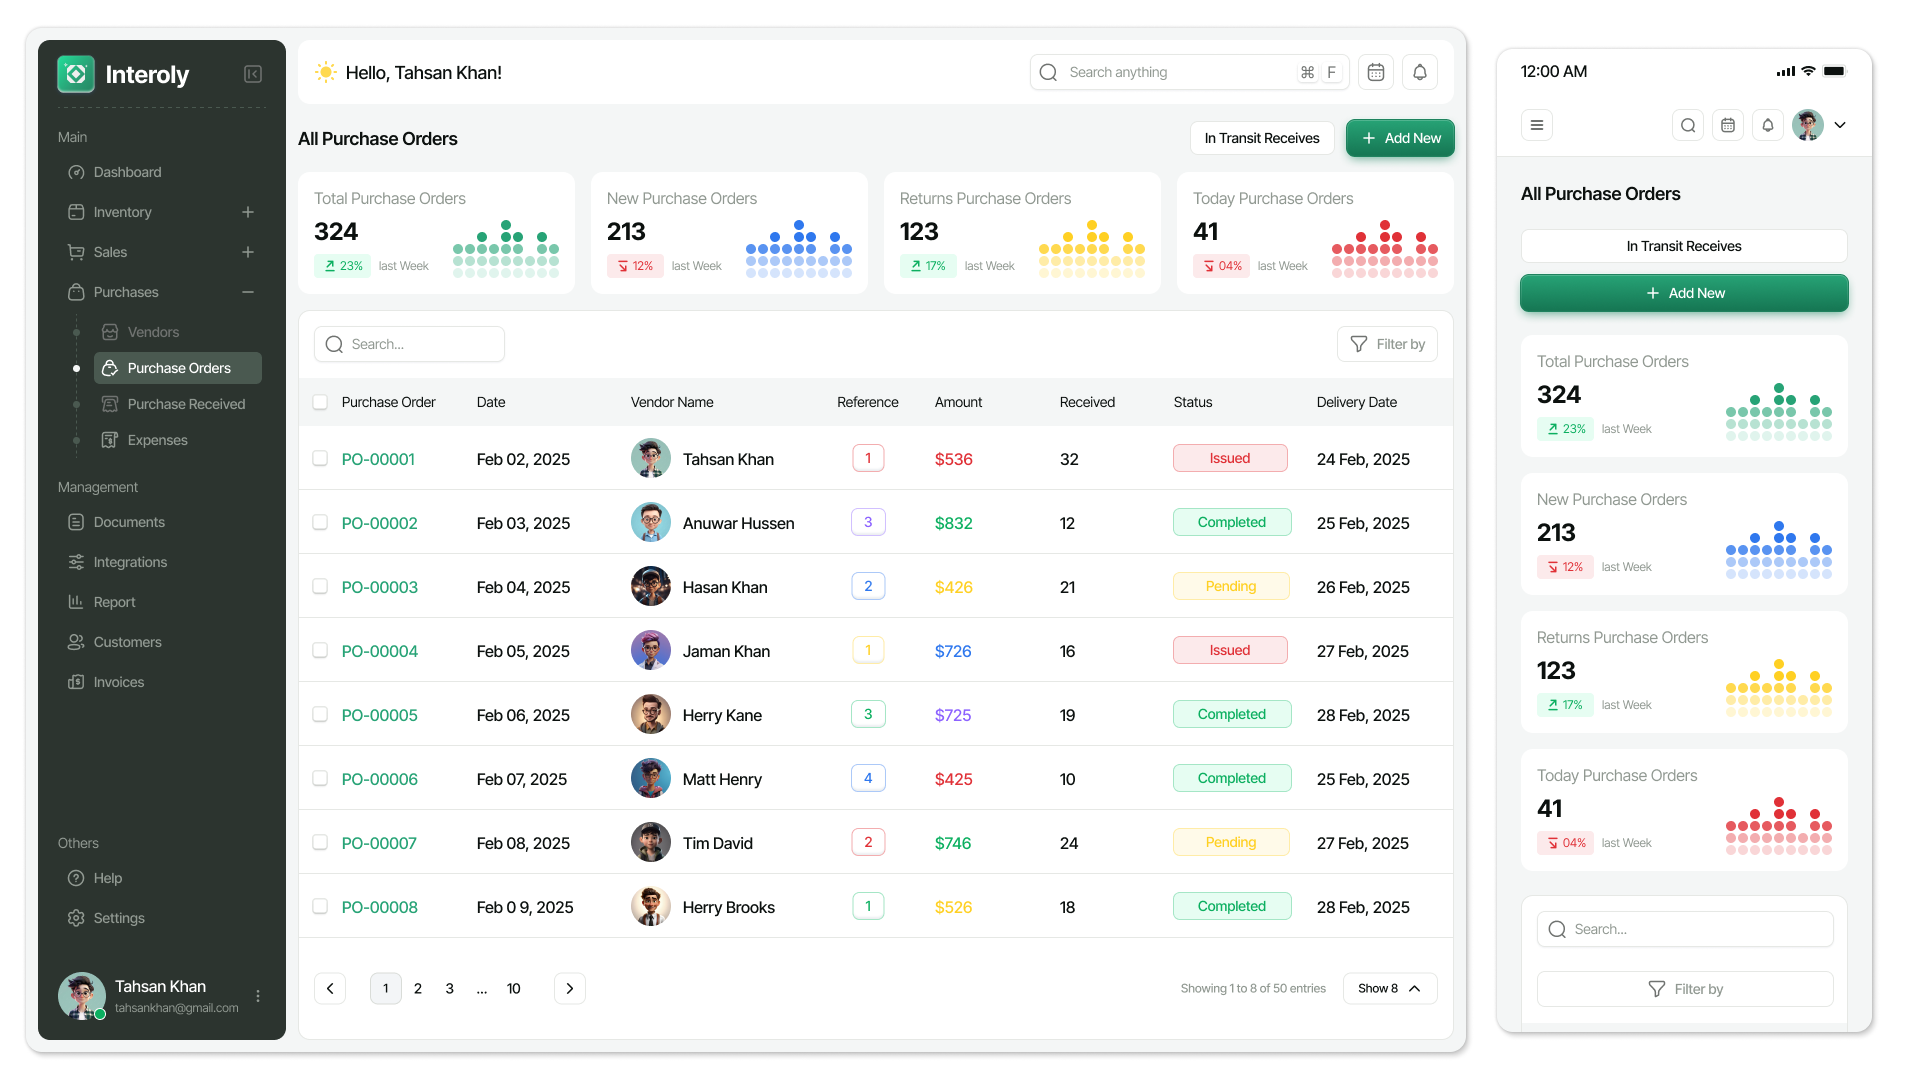Click the mobile search magnifier icon
The height and width of the screenshot is (1080, 1920).
[x=1687, y=125]
